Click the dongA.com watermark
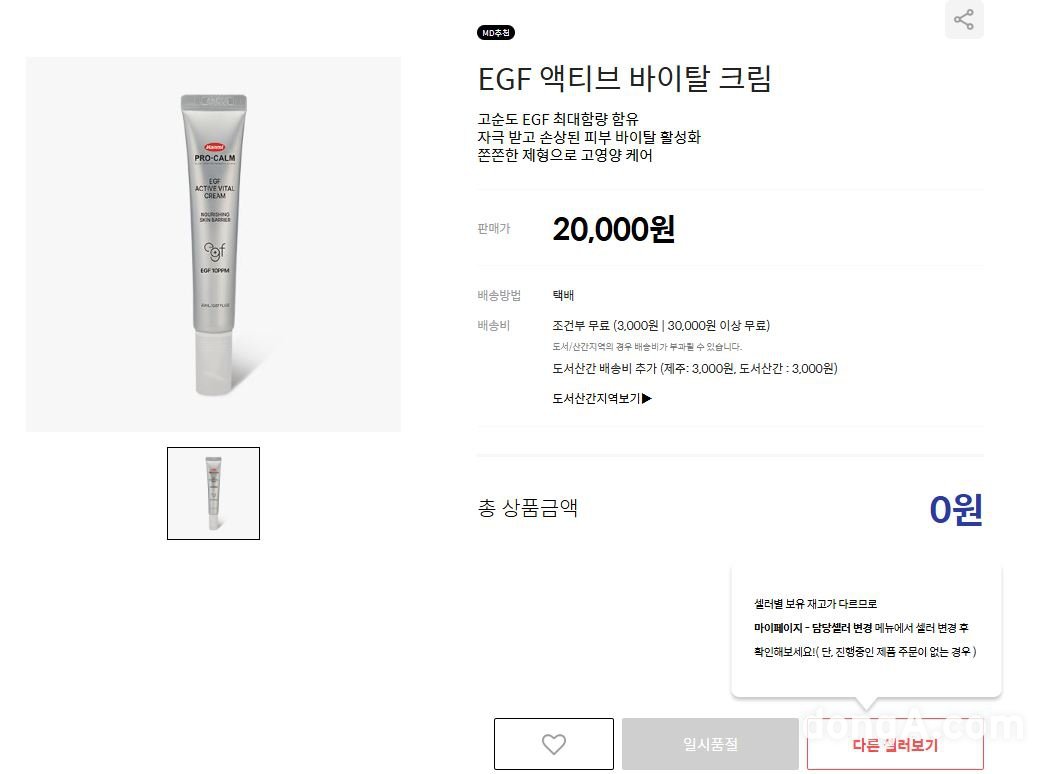This screenshot has height=774, width=1047. [915, 726]
